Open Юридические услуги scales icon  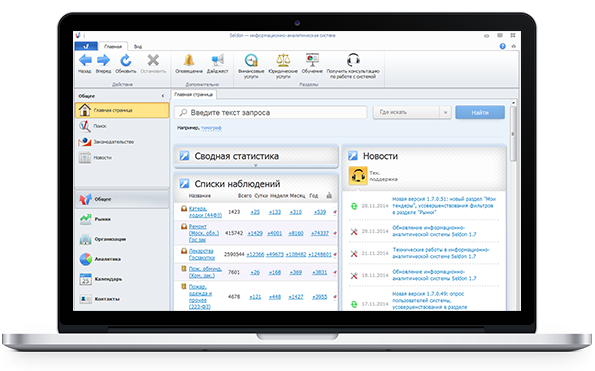coord(283,60)
